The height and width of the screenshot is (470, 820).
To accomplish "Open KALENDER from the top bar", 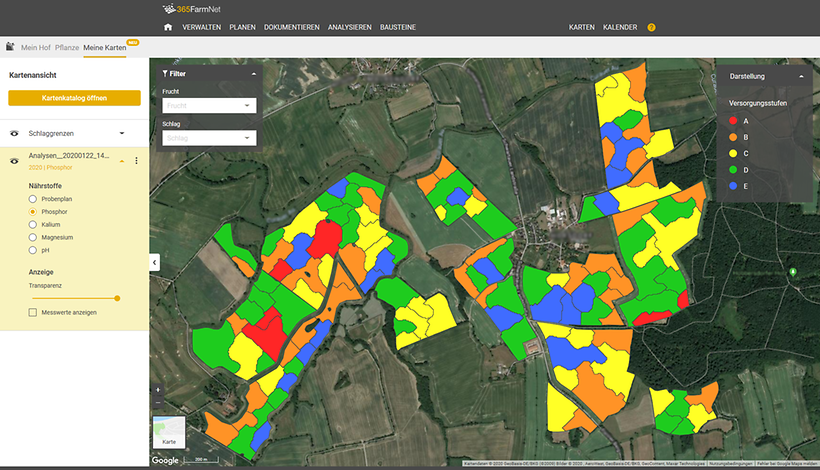I will tap(620, 27).
